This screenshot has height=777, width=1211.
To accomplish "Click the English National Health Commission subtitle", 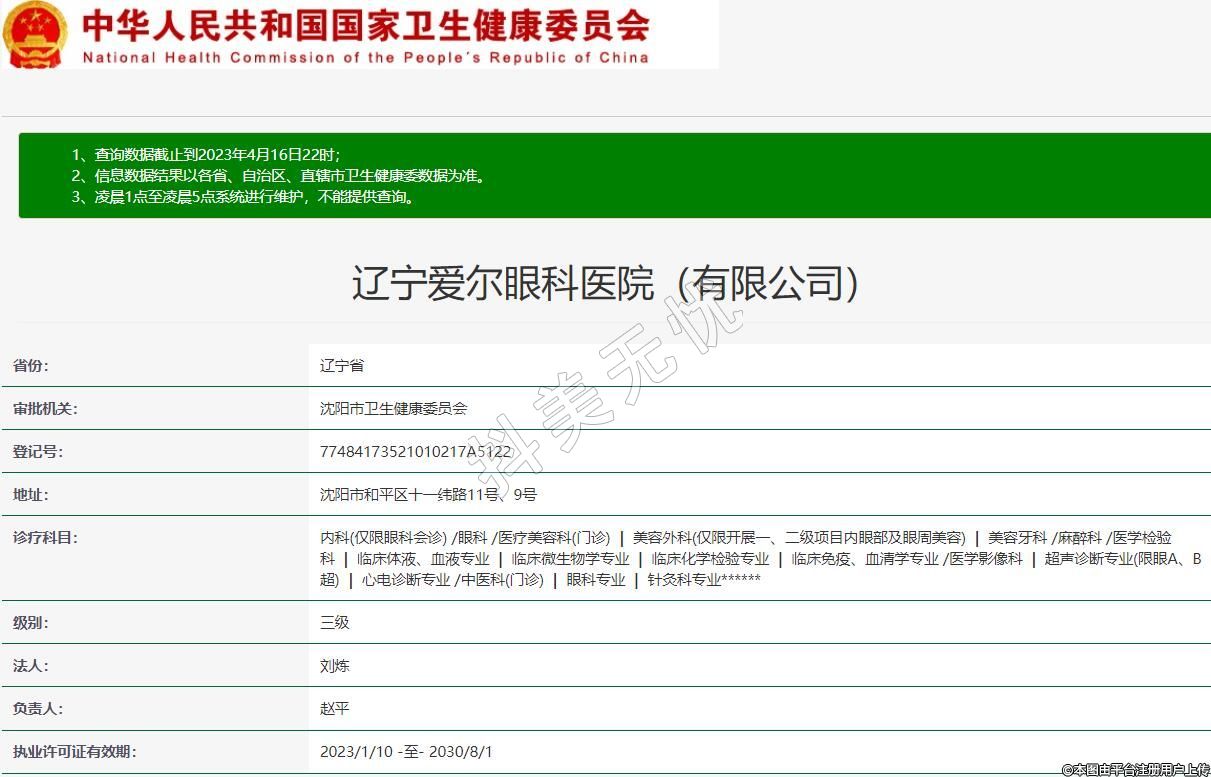I will [365, 58].
